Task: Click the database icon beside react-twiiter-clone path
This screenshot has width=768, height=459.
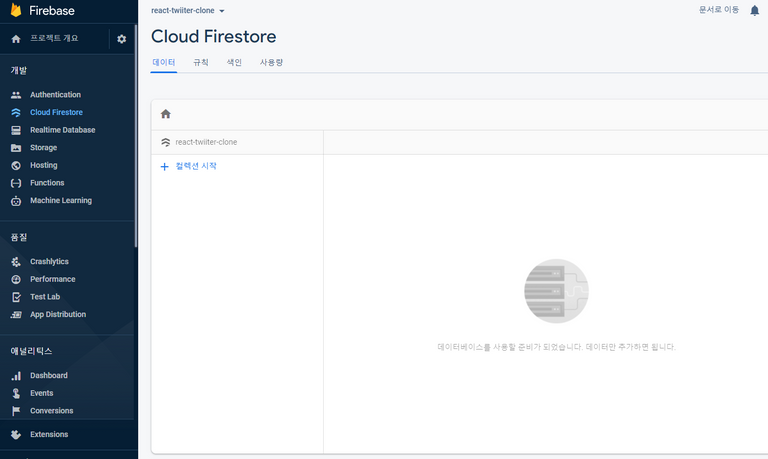Action: click(166, 142)
